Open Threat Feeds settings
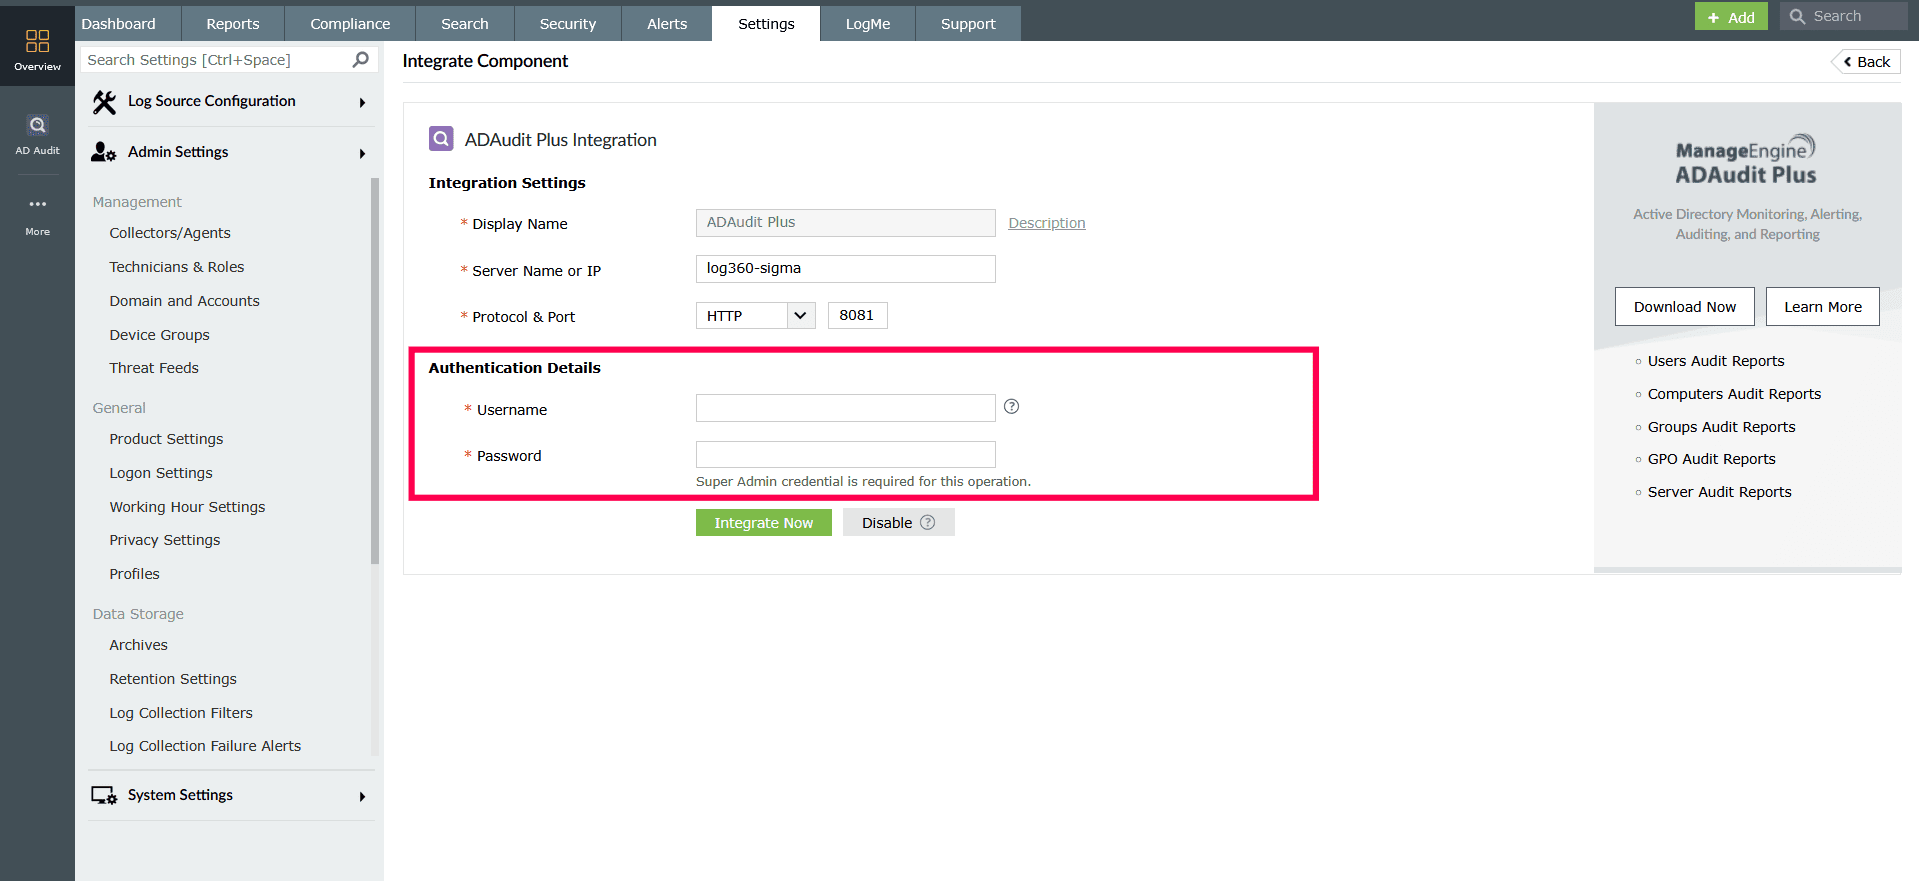1919x881 pixels. [x=154, y=368]
